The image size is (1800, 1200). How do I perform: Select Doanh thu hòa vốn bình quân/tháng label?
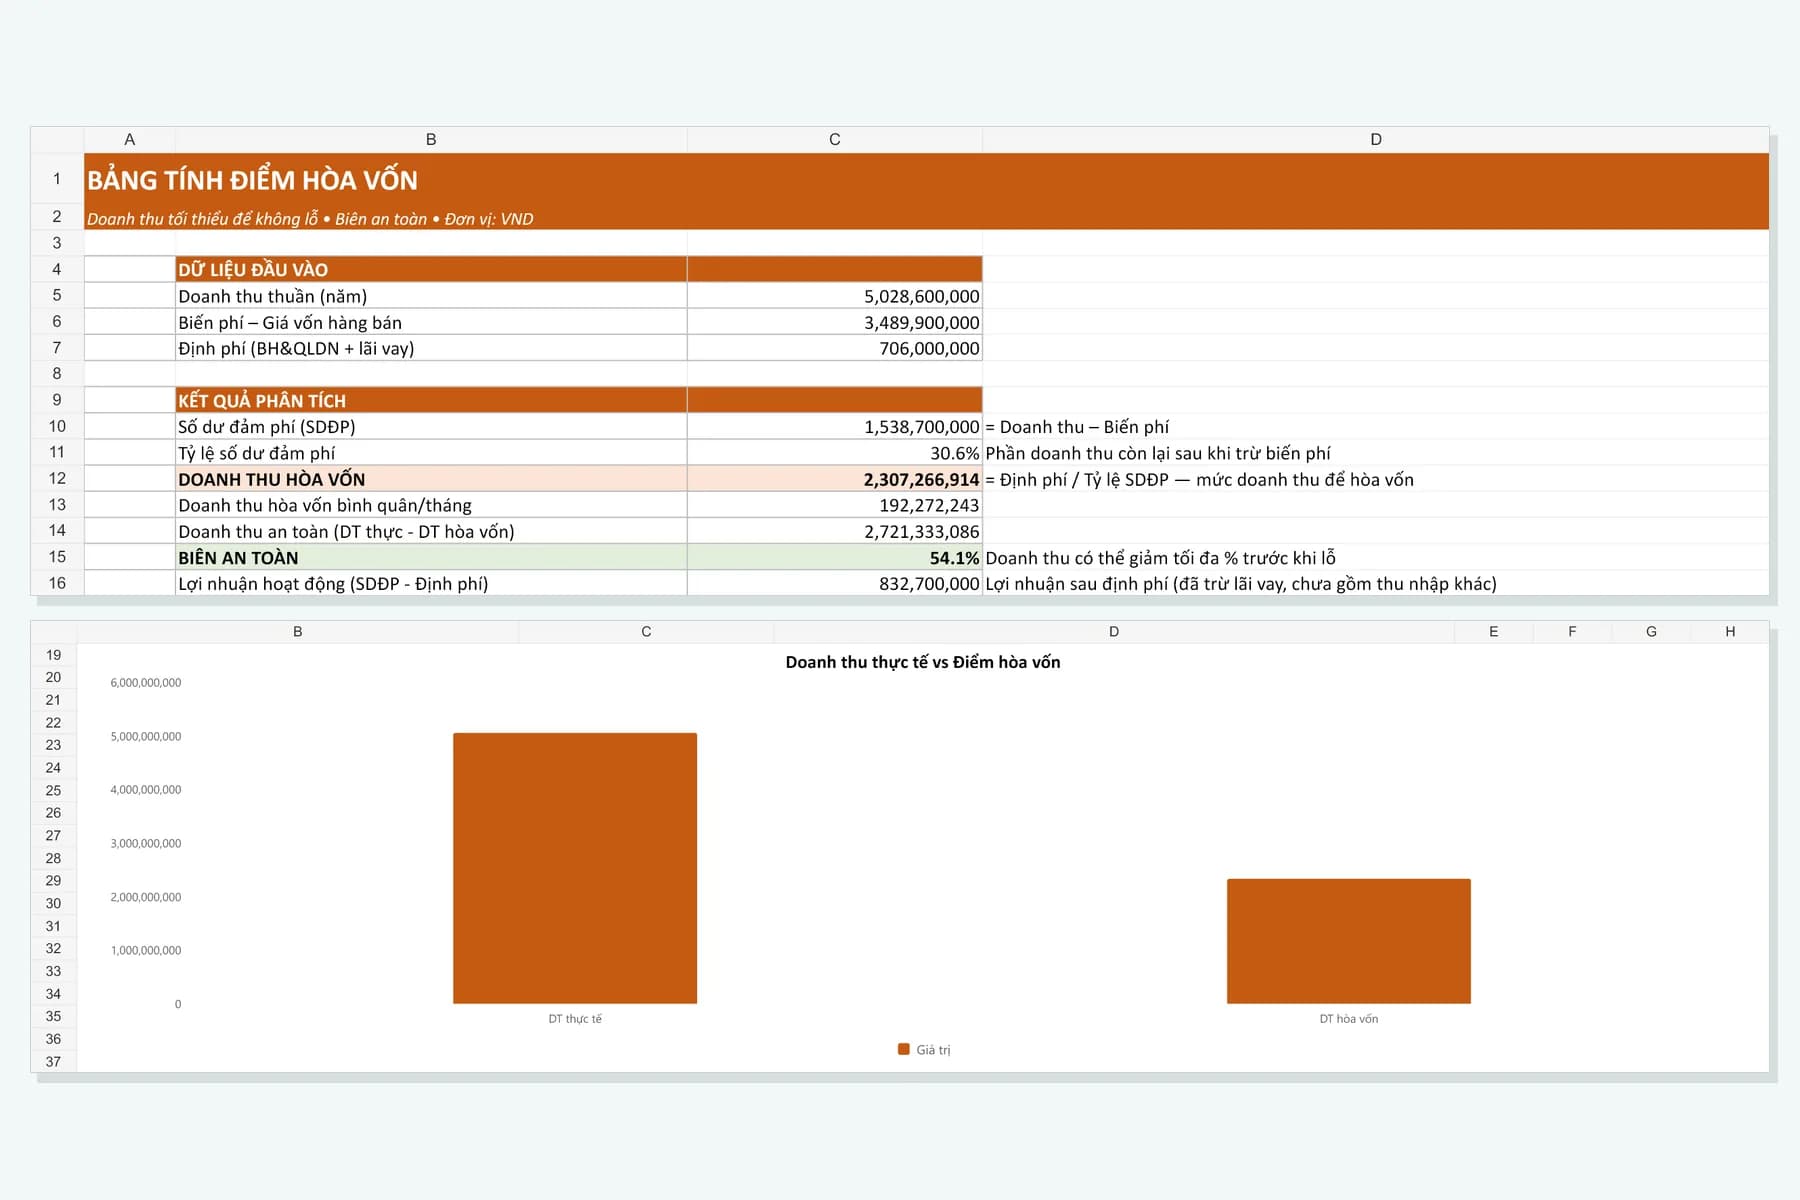pyautogui.click(x=431, y=505)
